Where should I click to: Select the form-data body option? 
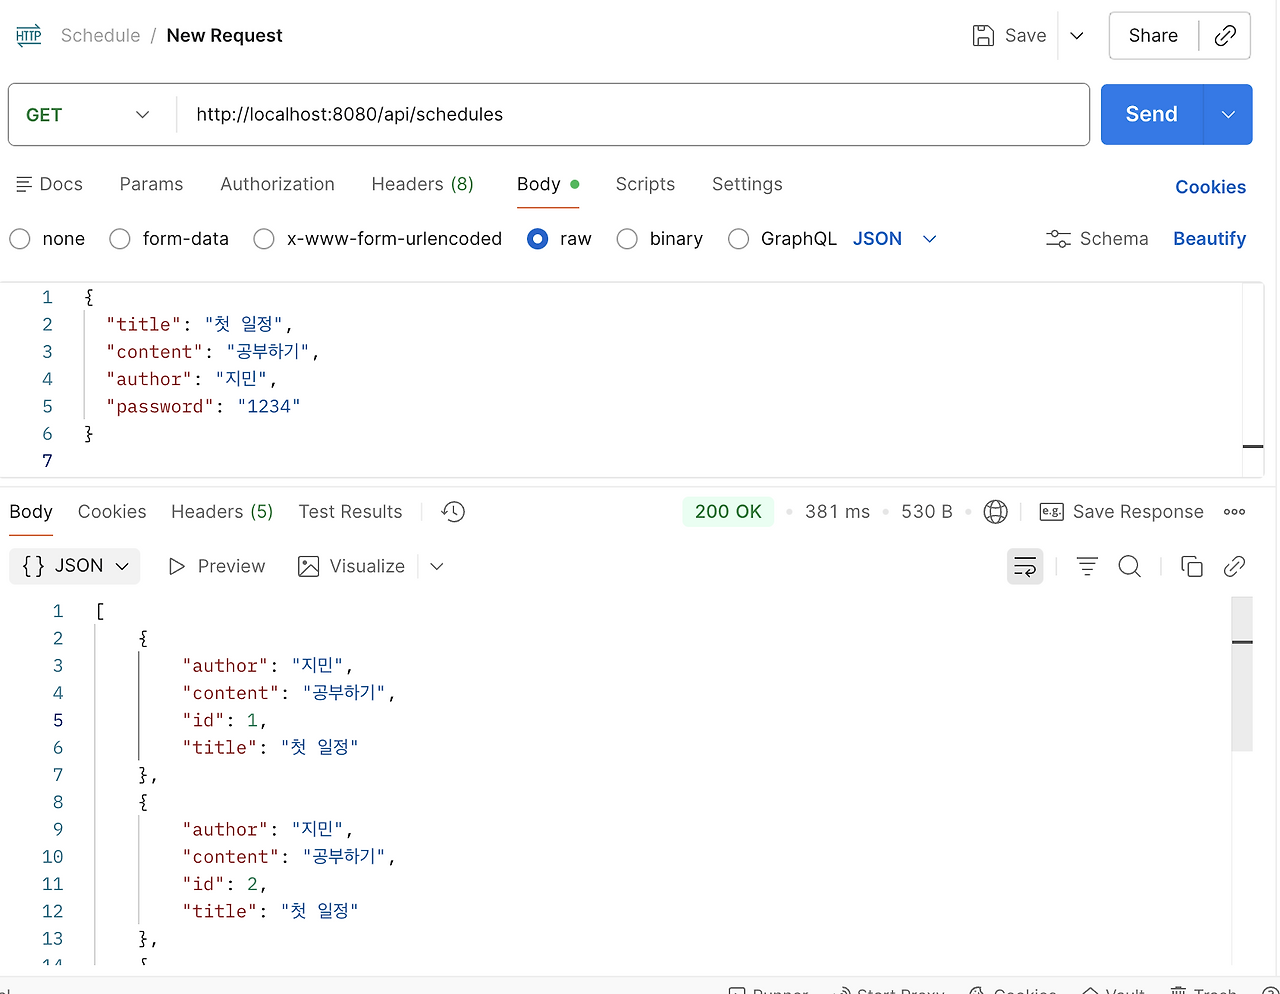pos(120,239)
